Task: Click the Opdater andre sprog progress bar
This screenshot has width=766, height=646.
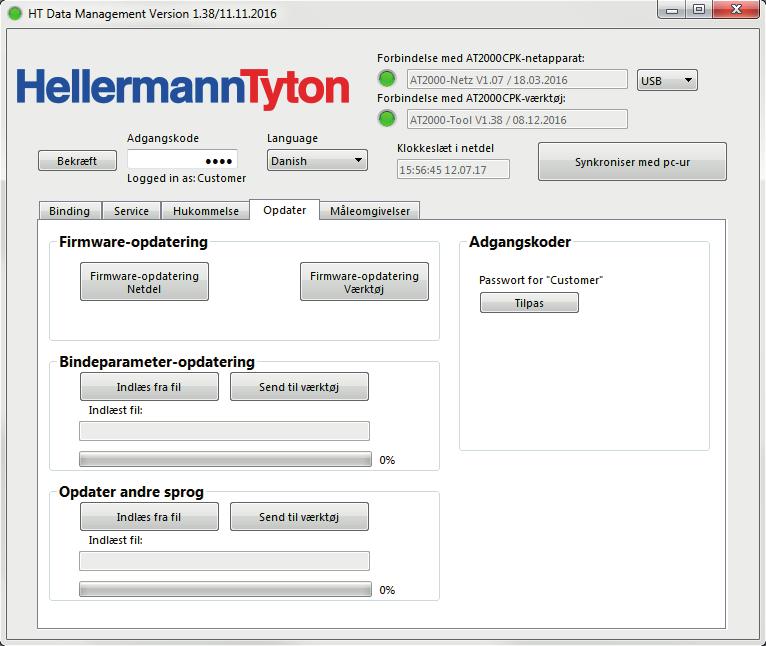Action: point(225,589)
